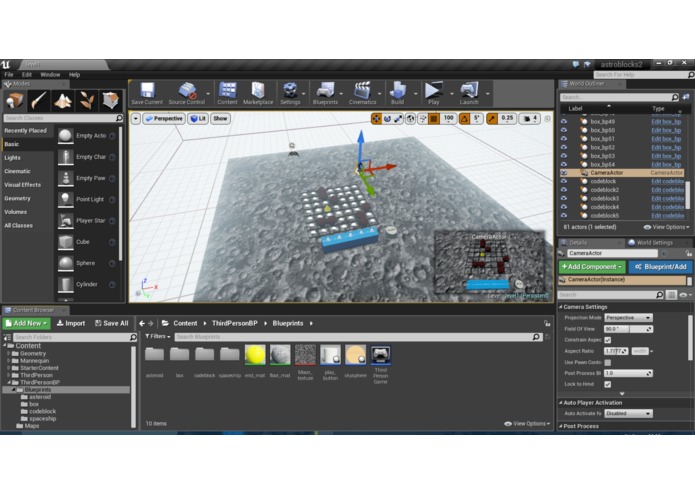This screenshot has height=494, width=695.
Task: Select the end_mat yellow material thumbnail
Action: [255, 355]
